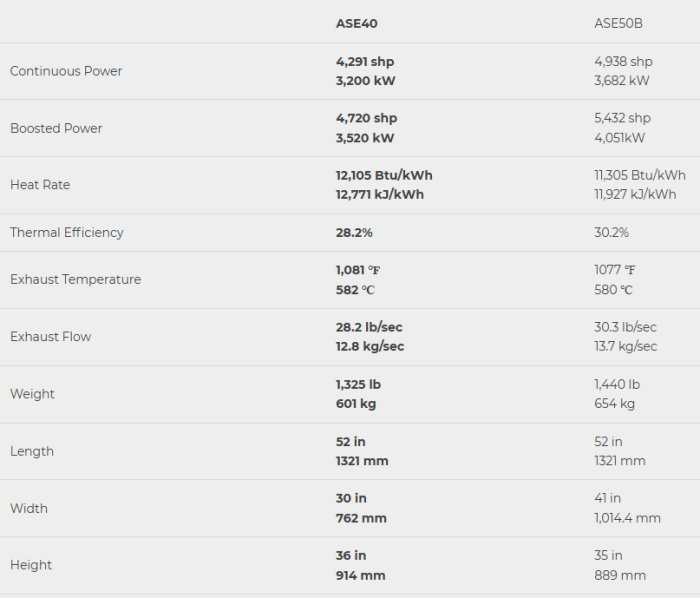This screenshot has width=700, height=598.
Task: Select the 1,081 °F exhaust temperature value
Action: tap(358, 270)
